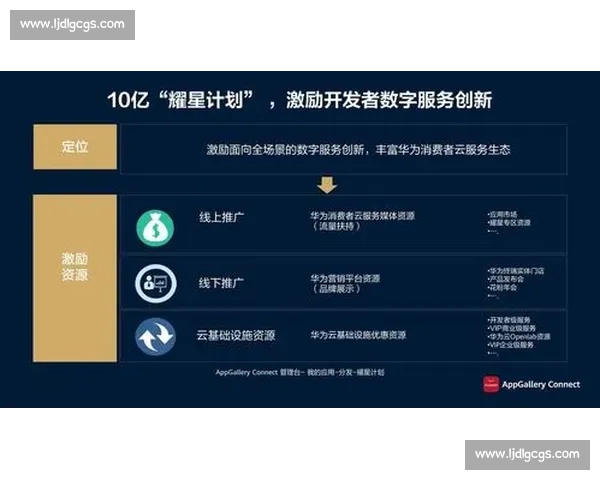Click the text "激励面向全场景的数字服务创新"
600x480 pixels.
[285, 150]
